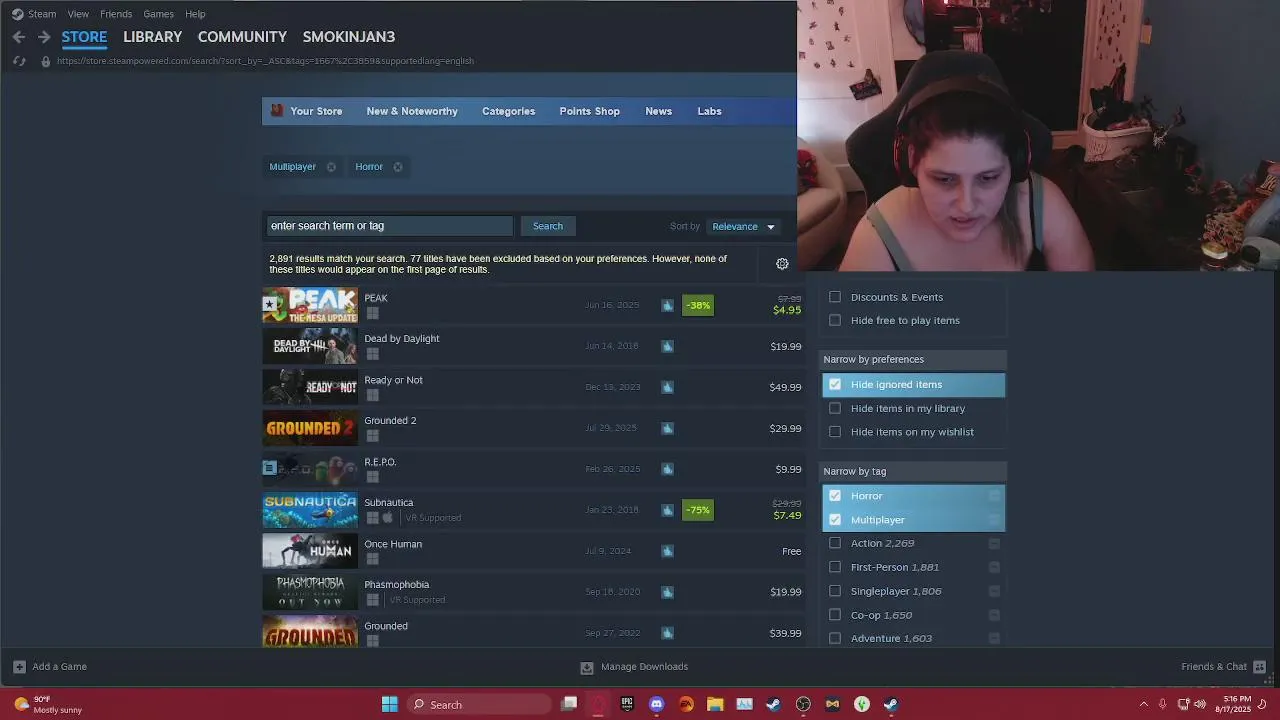Open File Explorer from the taskbar

click(715, 704)
